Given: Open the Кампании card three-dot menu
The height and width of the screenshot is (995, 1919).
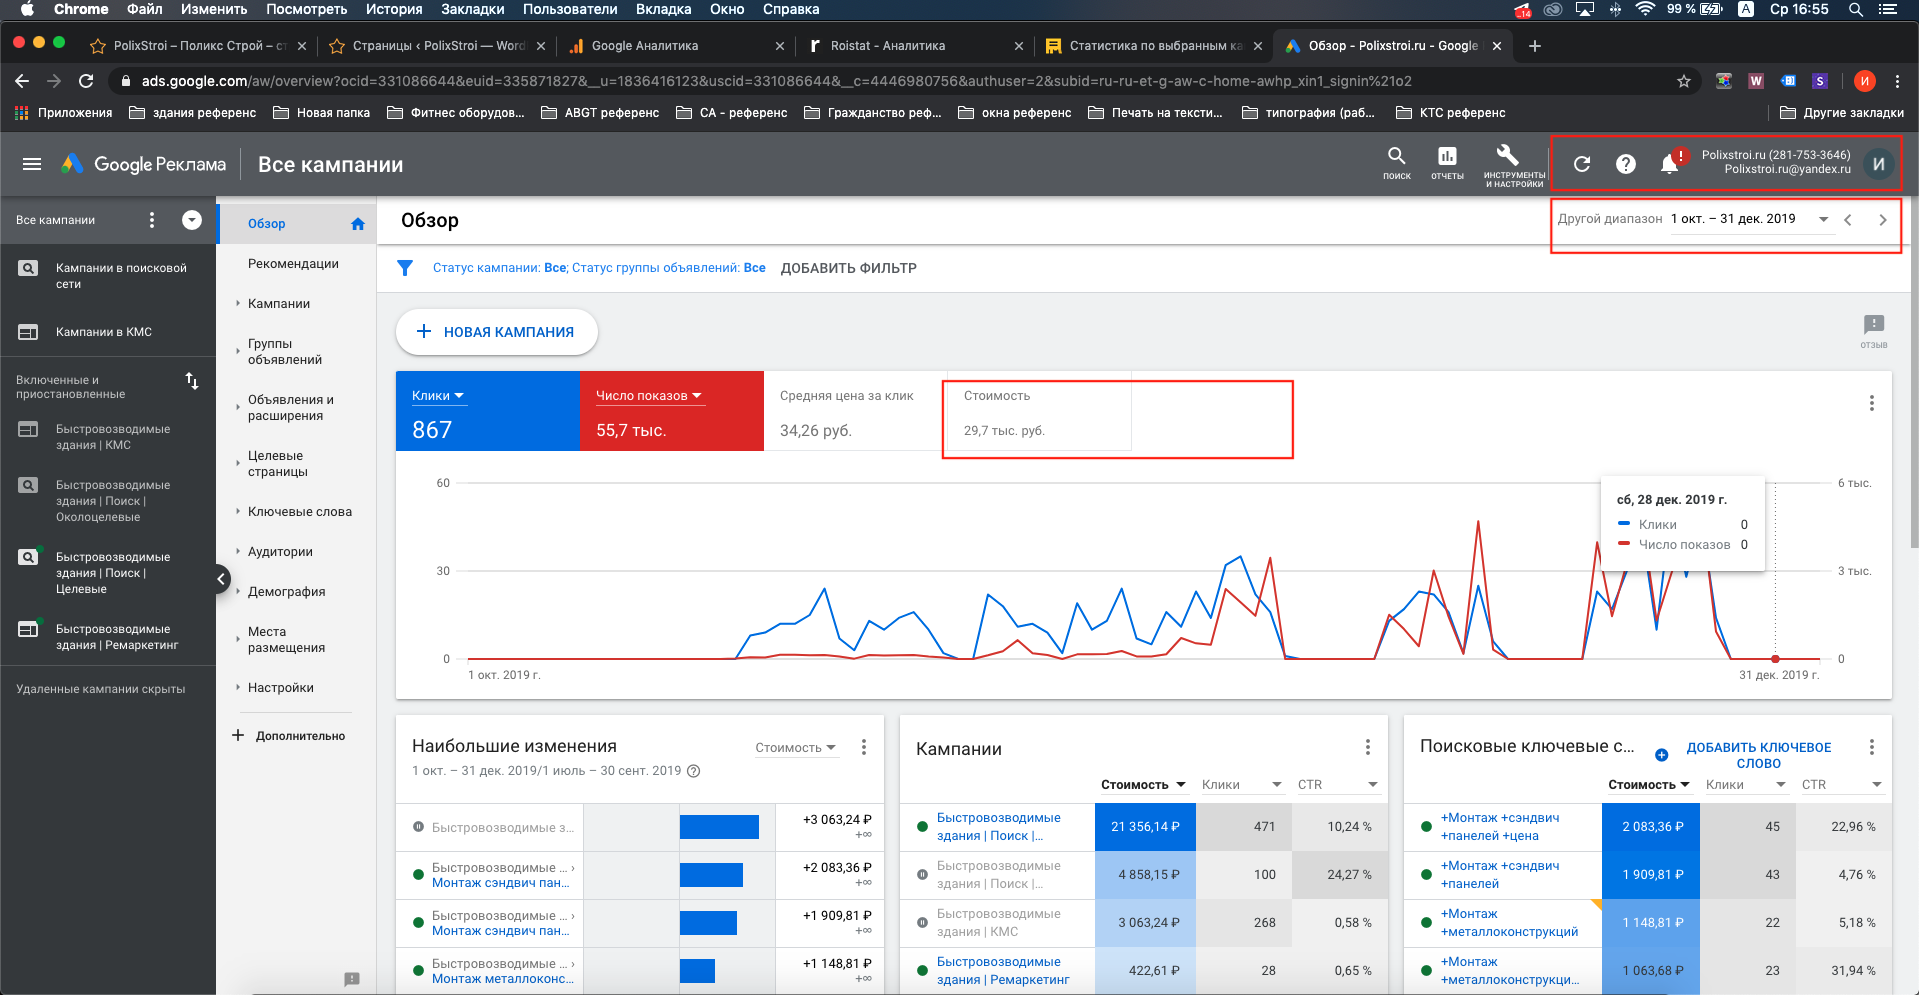Looking at the screenshot, I should coord(1367,747).
